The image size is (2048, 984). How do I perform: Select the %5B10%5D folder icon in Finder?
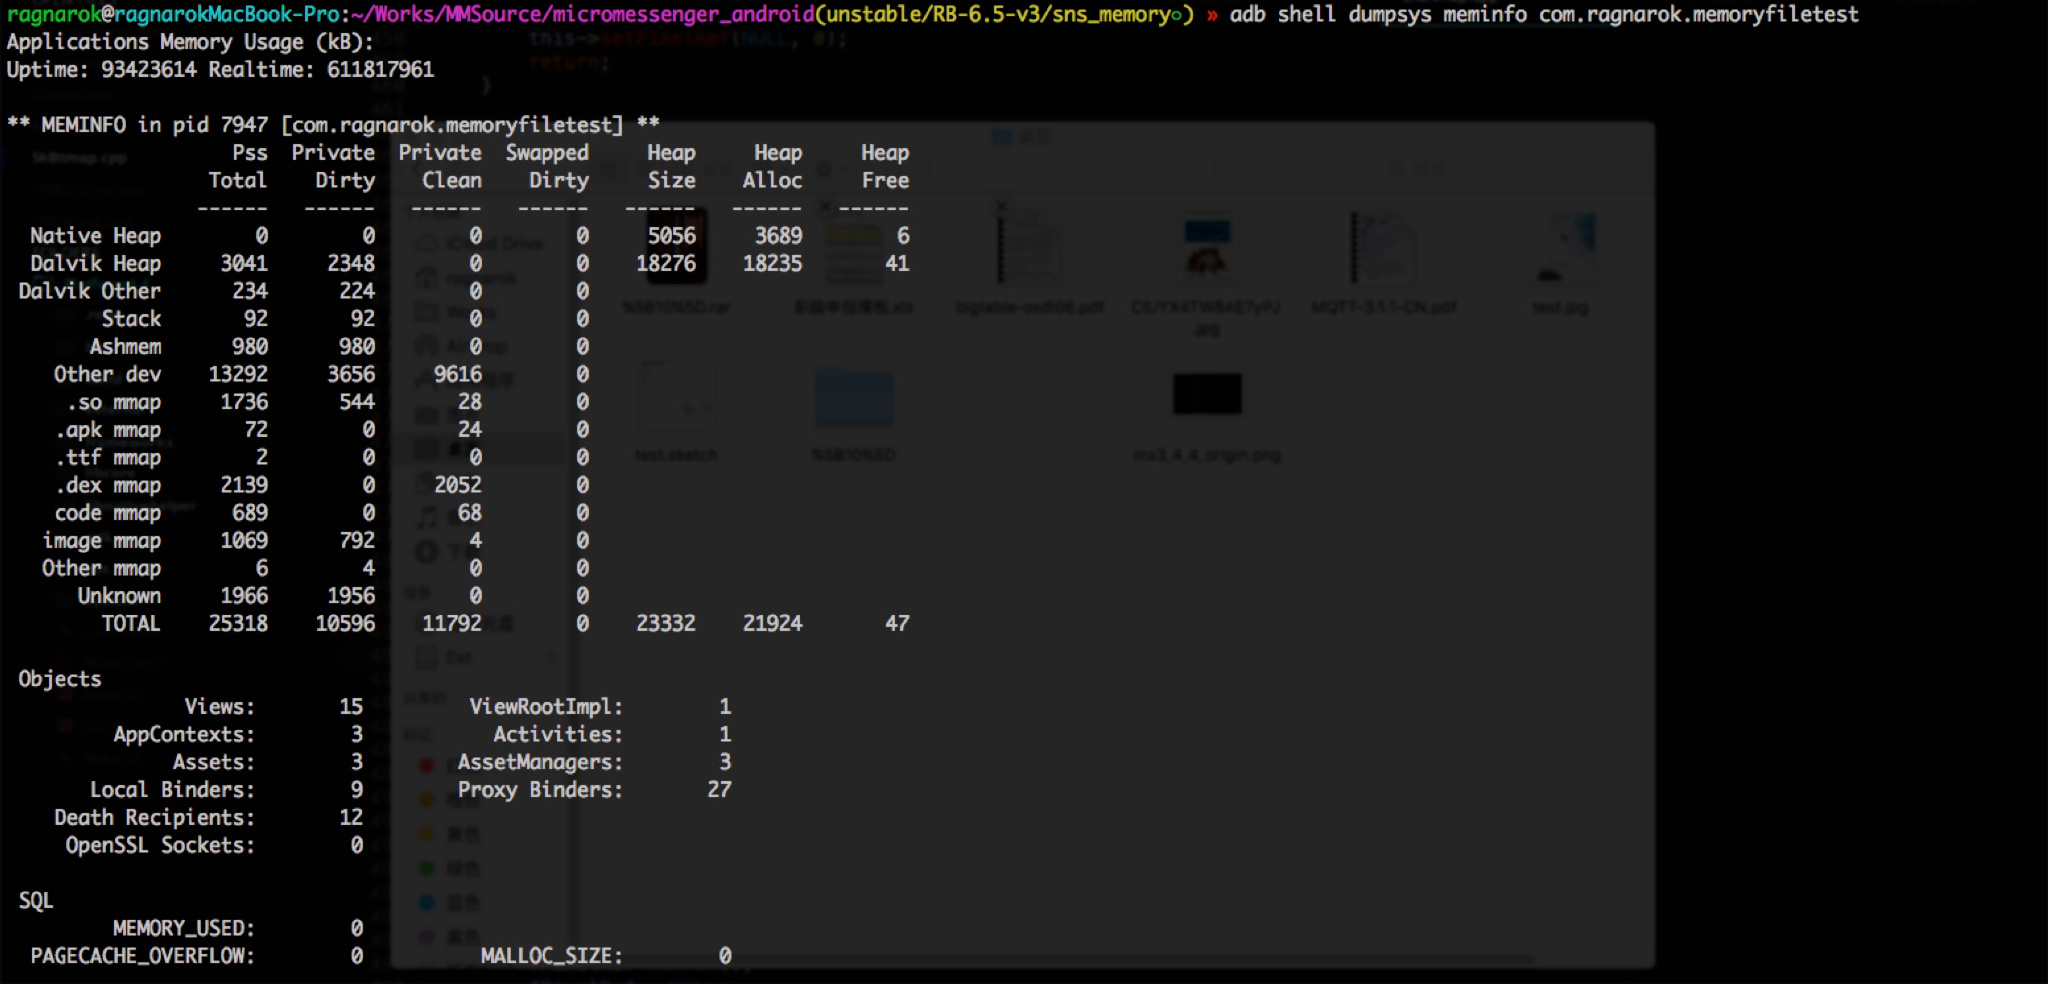(x=853, y=397)
